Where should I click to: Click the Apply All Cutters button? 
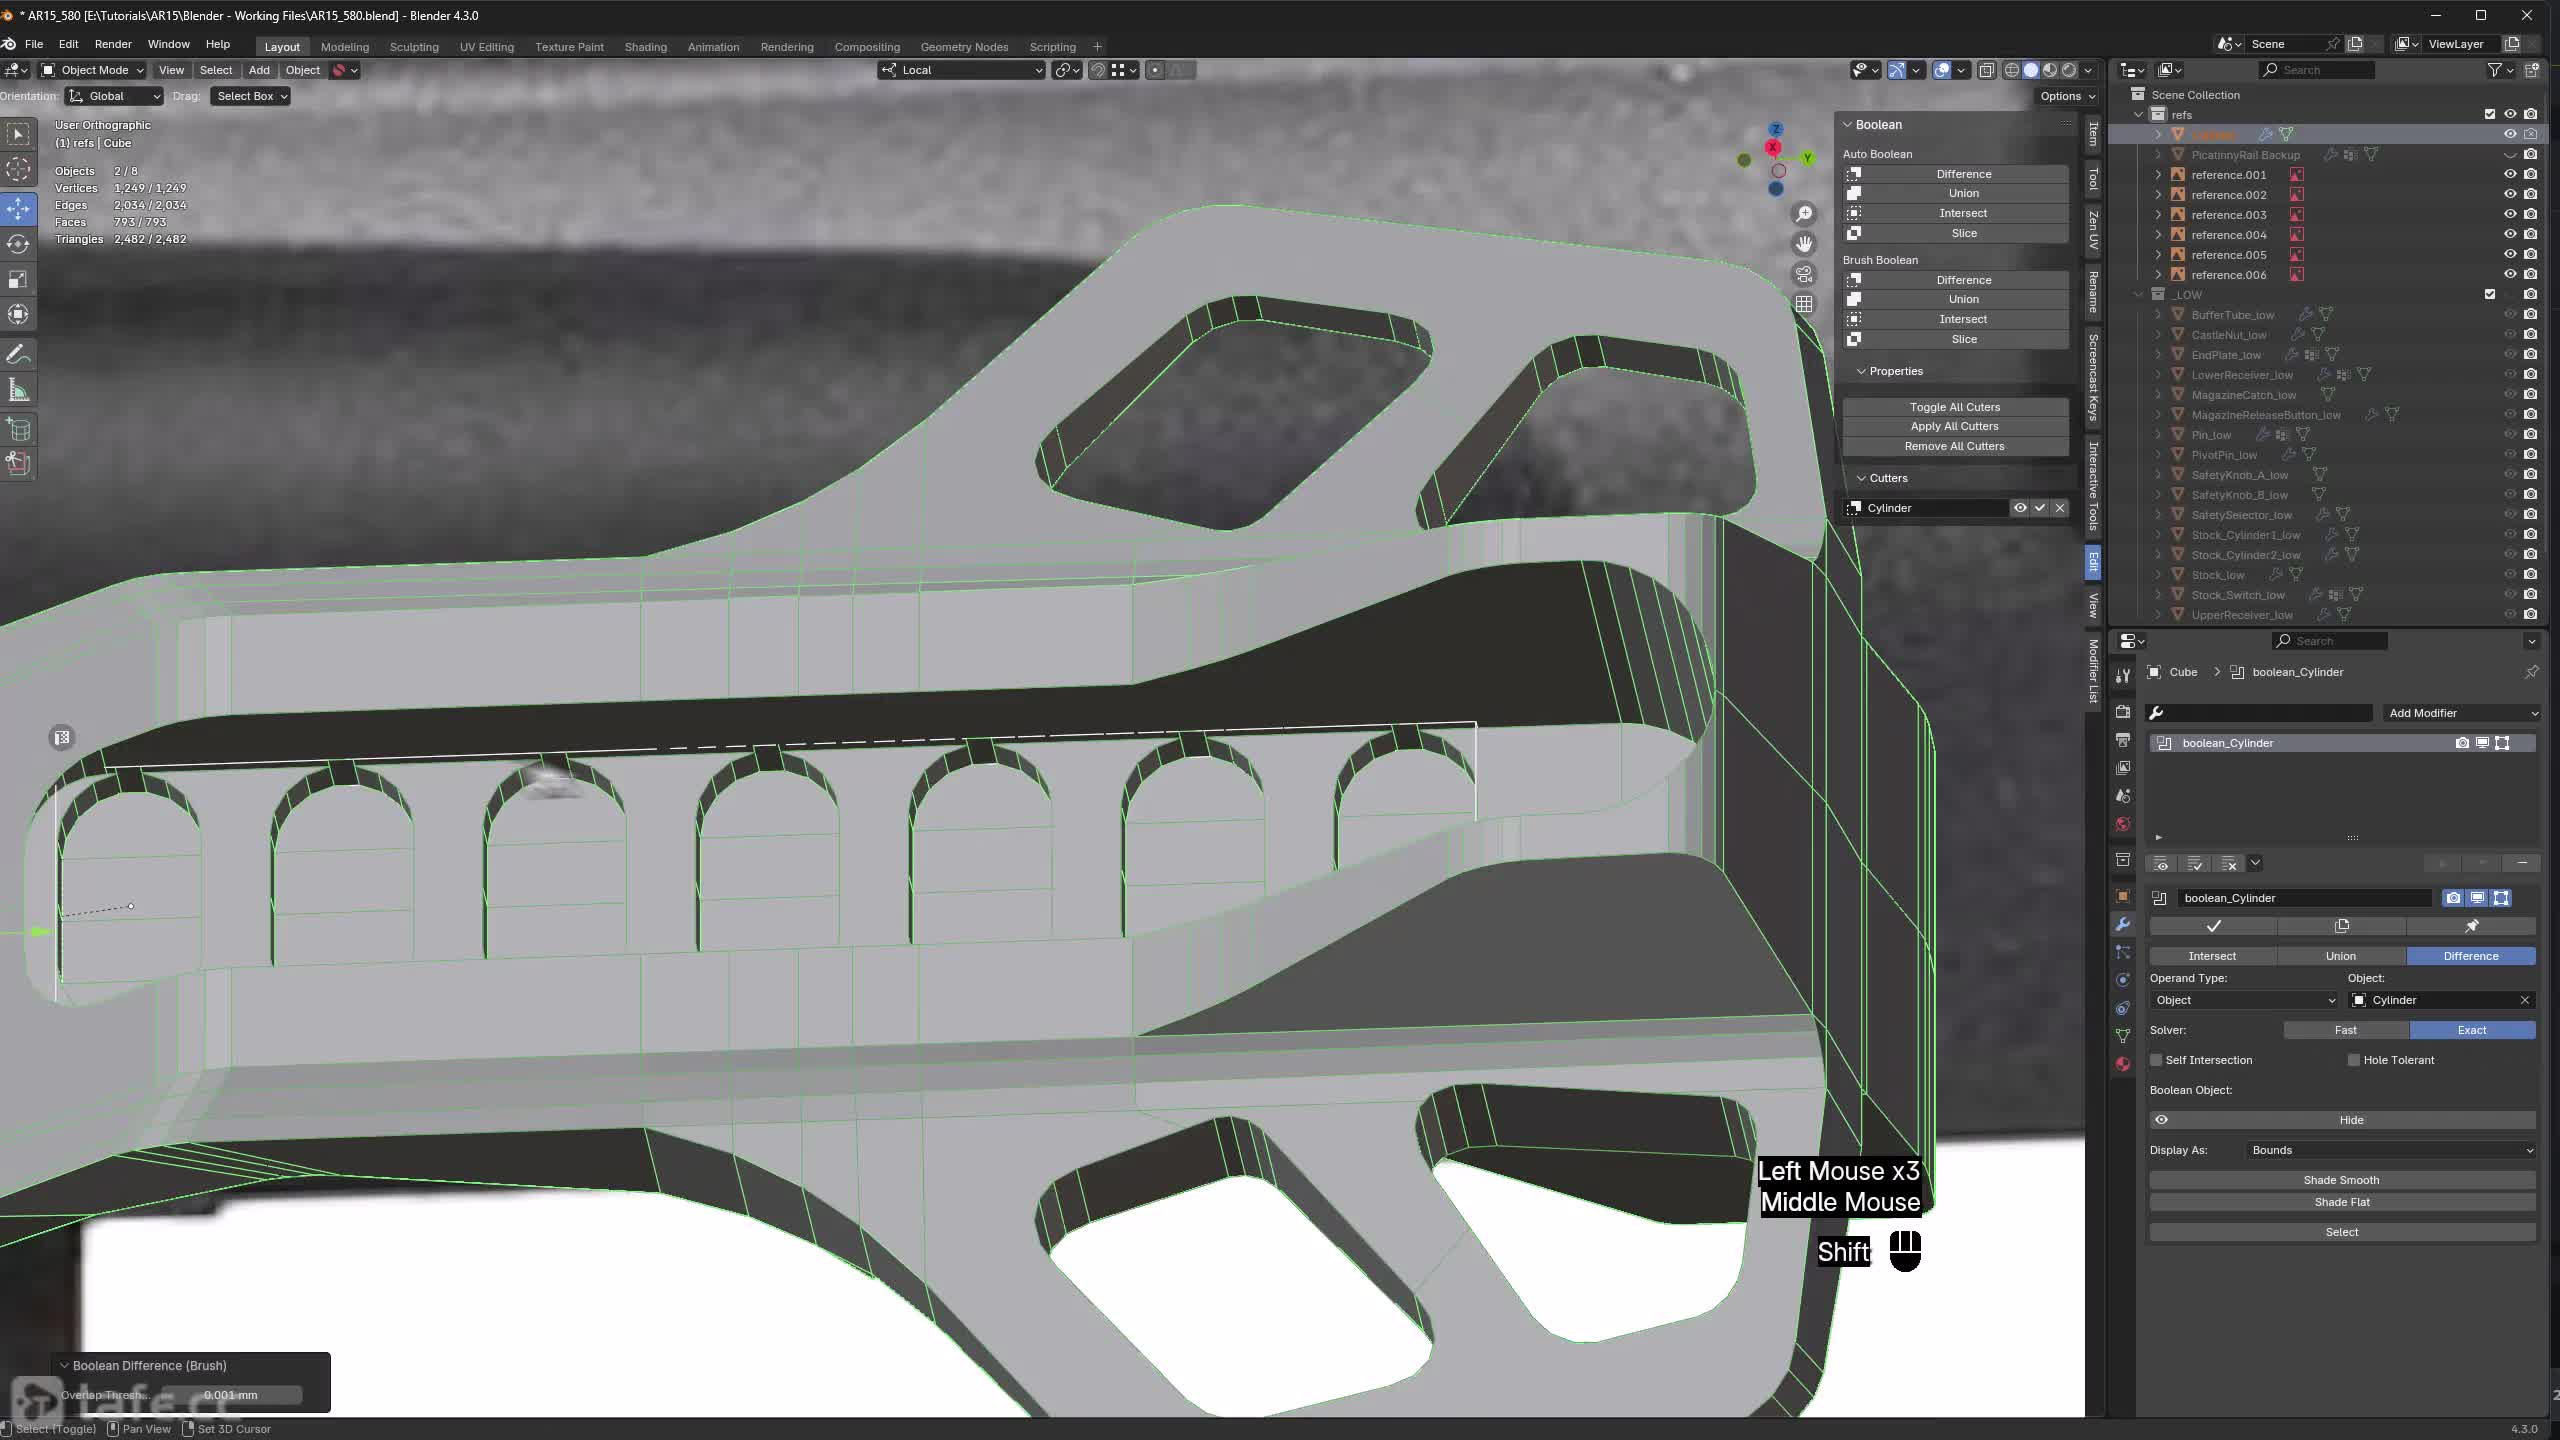[x=1955, y=426]
